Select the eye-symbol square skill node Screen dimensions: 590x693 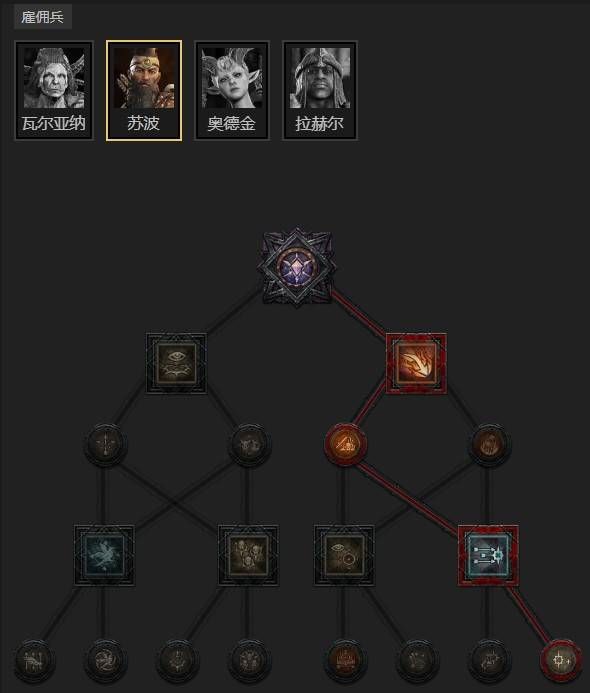pos(176,363)
